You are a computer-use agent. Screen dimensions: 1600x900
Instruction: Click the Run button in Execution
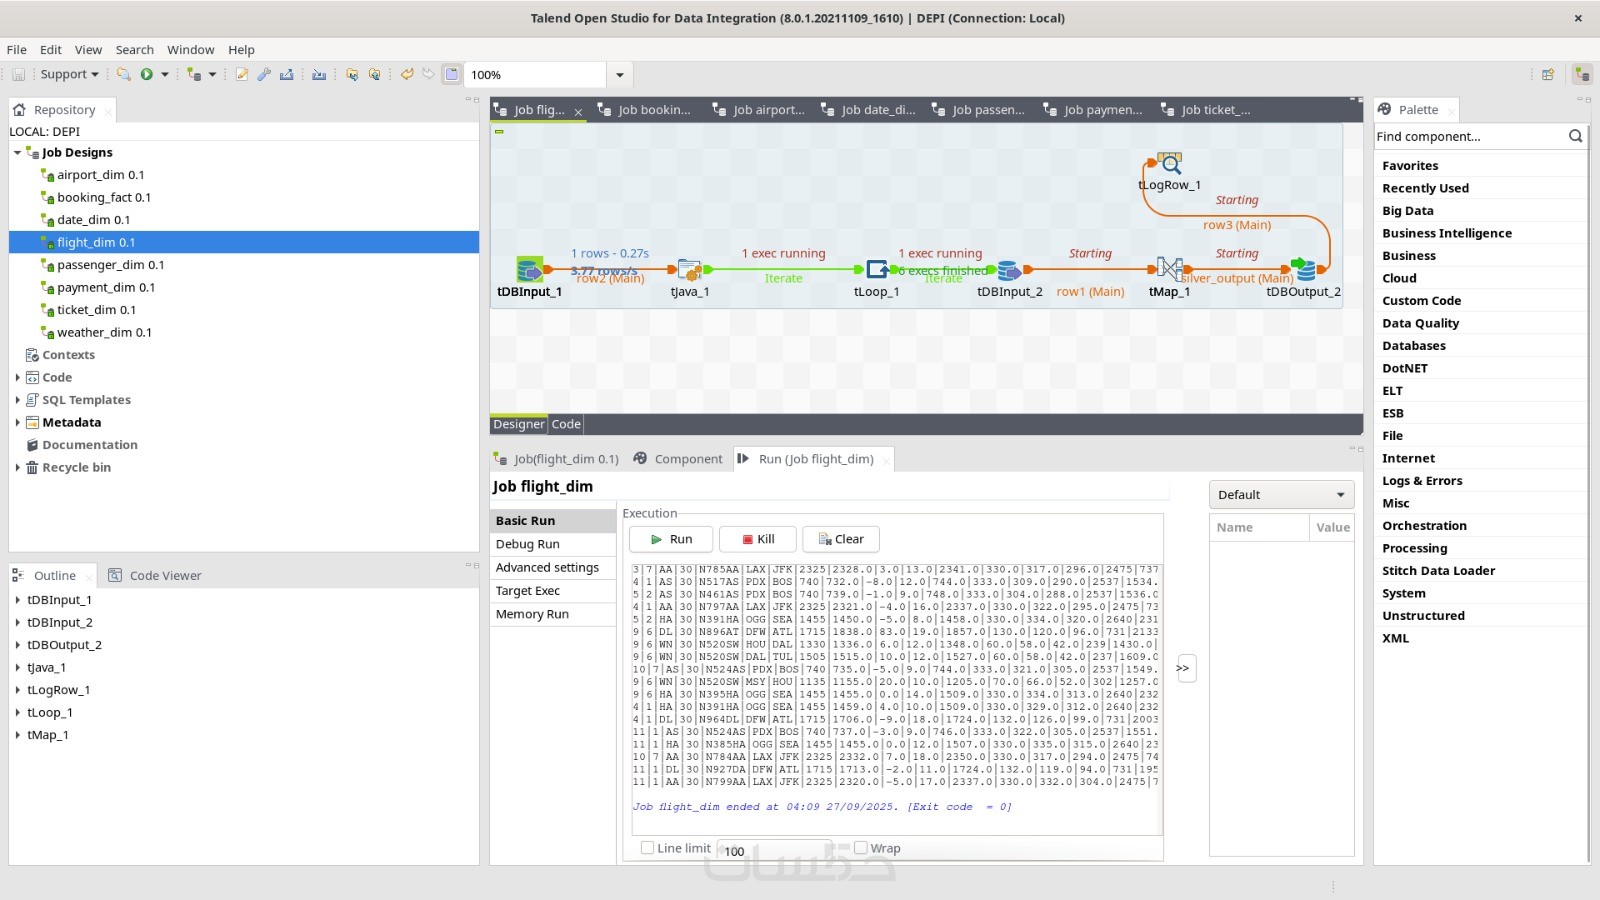coord(671,539)
